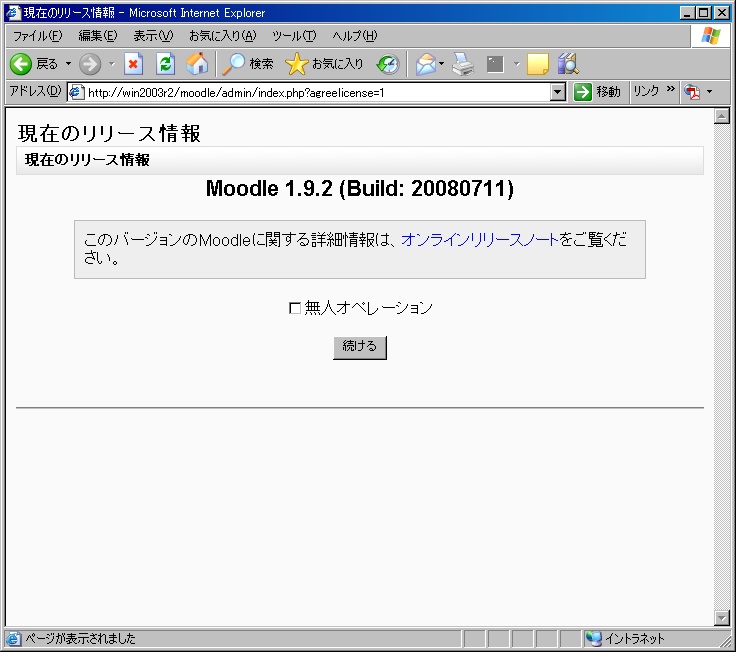Open the Back button history dropdown arrow

pyautogui.click(x=68, y=64)
